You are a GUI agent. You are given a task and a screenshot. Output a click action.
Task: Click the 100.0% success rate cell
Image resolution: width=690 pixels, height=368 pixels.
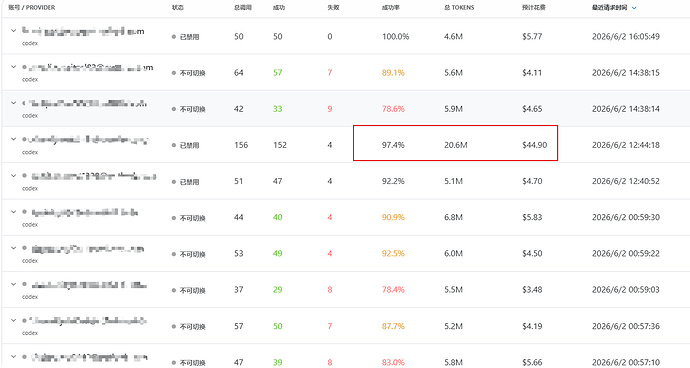(396, 37)
